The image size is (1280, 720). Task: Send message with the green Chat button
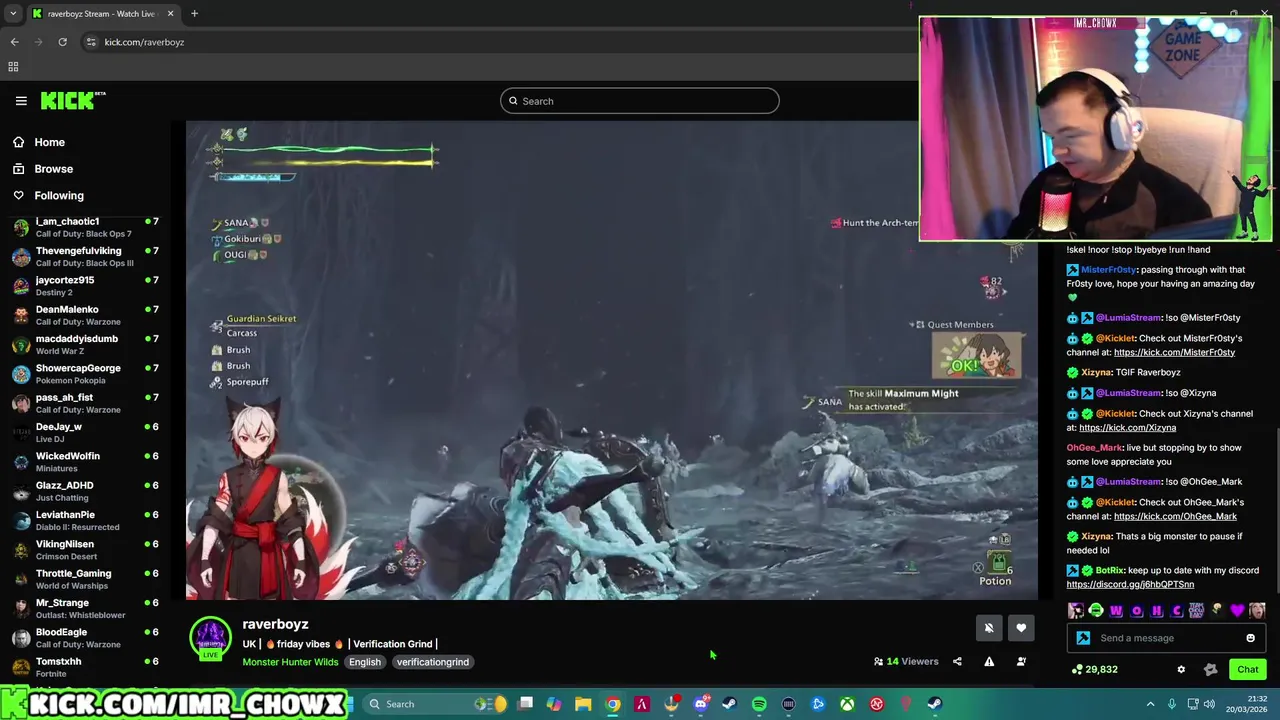click(x=1248, y=669)
